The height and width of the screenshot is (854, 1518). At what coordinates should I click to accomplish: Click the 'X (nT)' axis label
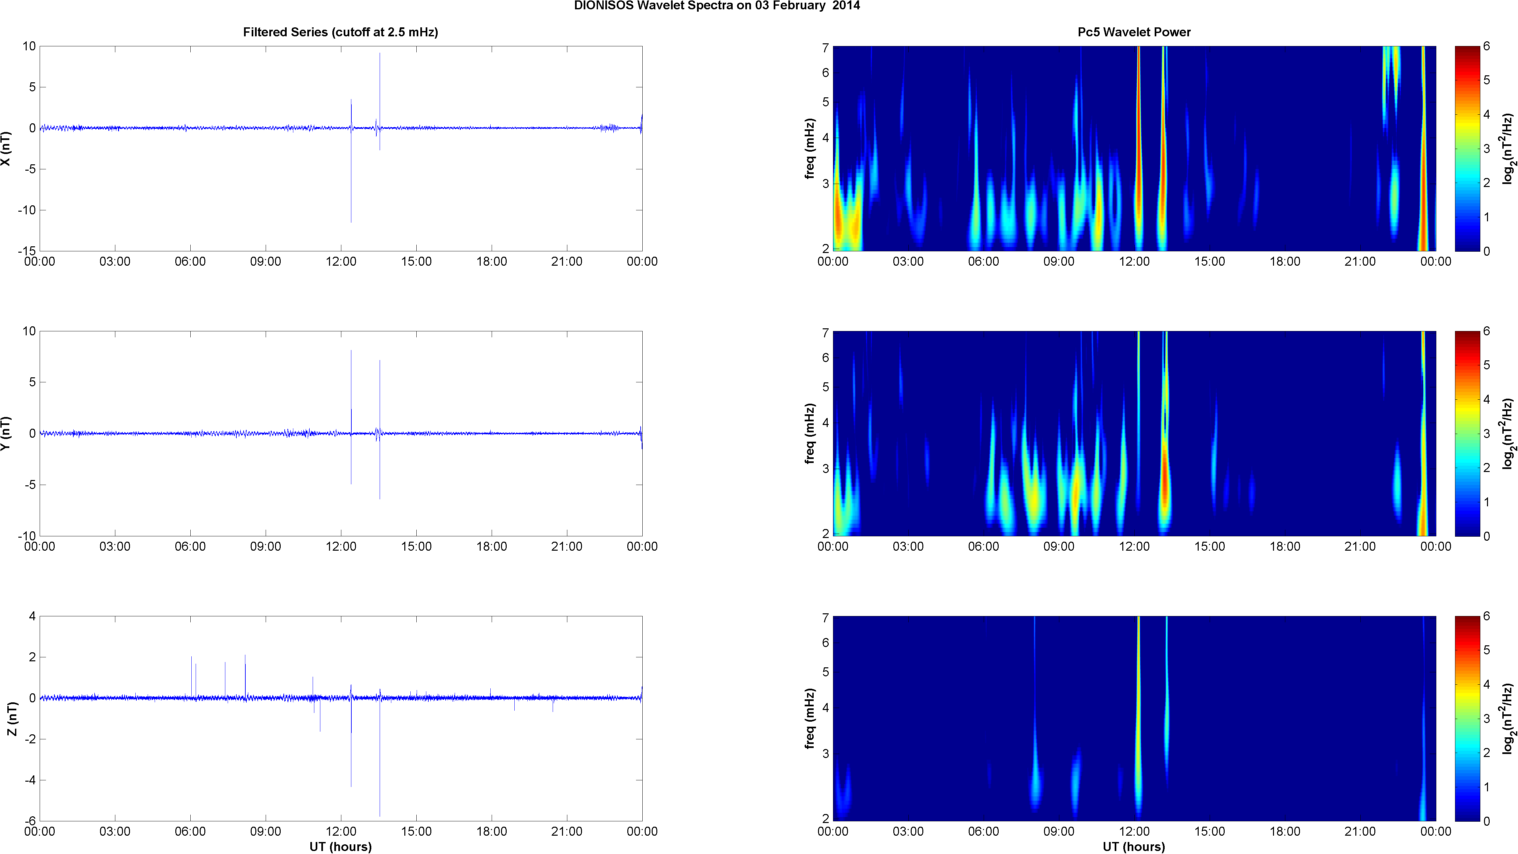click(7, 148)
